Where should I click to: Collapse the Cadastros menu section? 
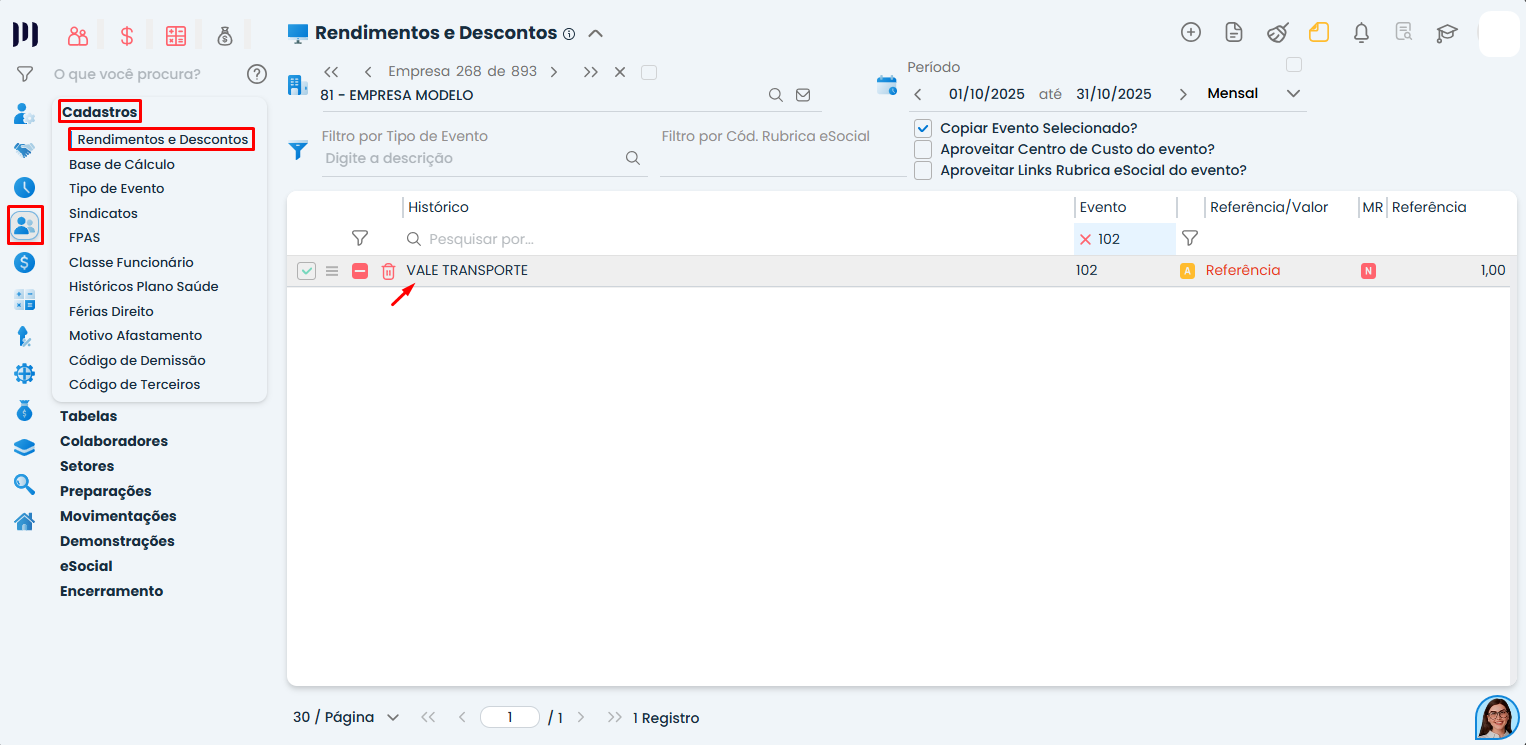(99, 112)
